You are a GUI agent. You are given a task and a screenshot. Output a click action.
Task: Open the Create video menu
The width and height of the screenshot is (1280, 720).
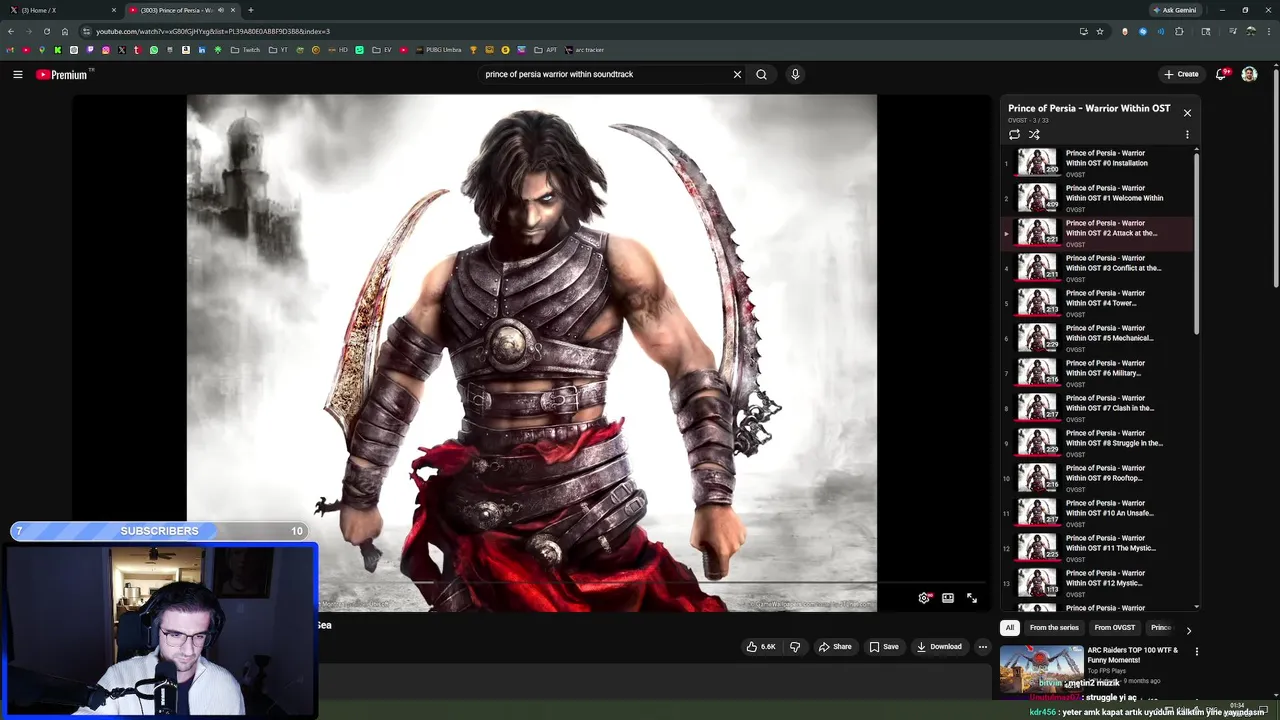click(x=1181, y=74)
